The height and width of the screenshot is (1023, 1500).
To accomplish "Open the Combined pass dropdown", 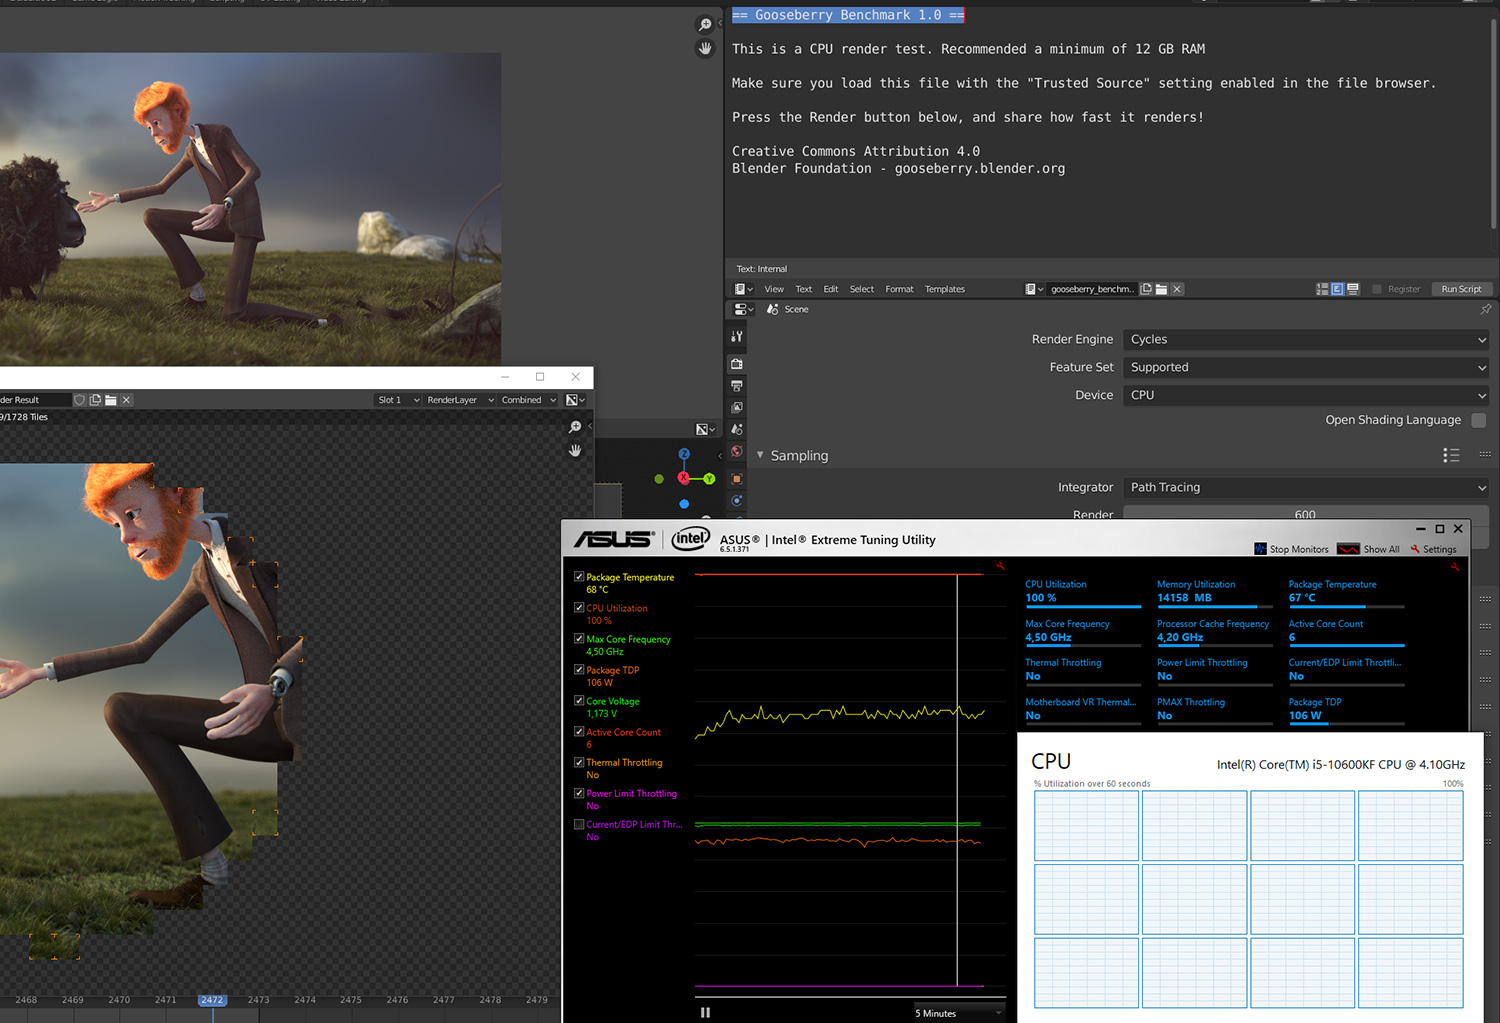I will [529, 400].
